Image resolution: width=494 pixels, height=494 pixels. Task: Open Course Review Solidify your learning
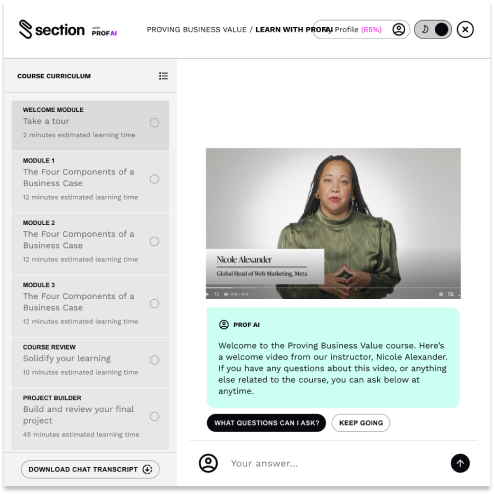[90, 363]
